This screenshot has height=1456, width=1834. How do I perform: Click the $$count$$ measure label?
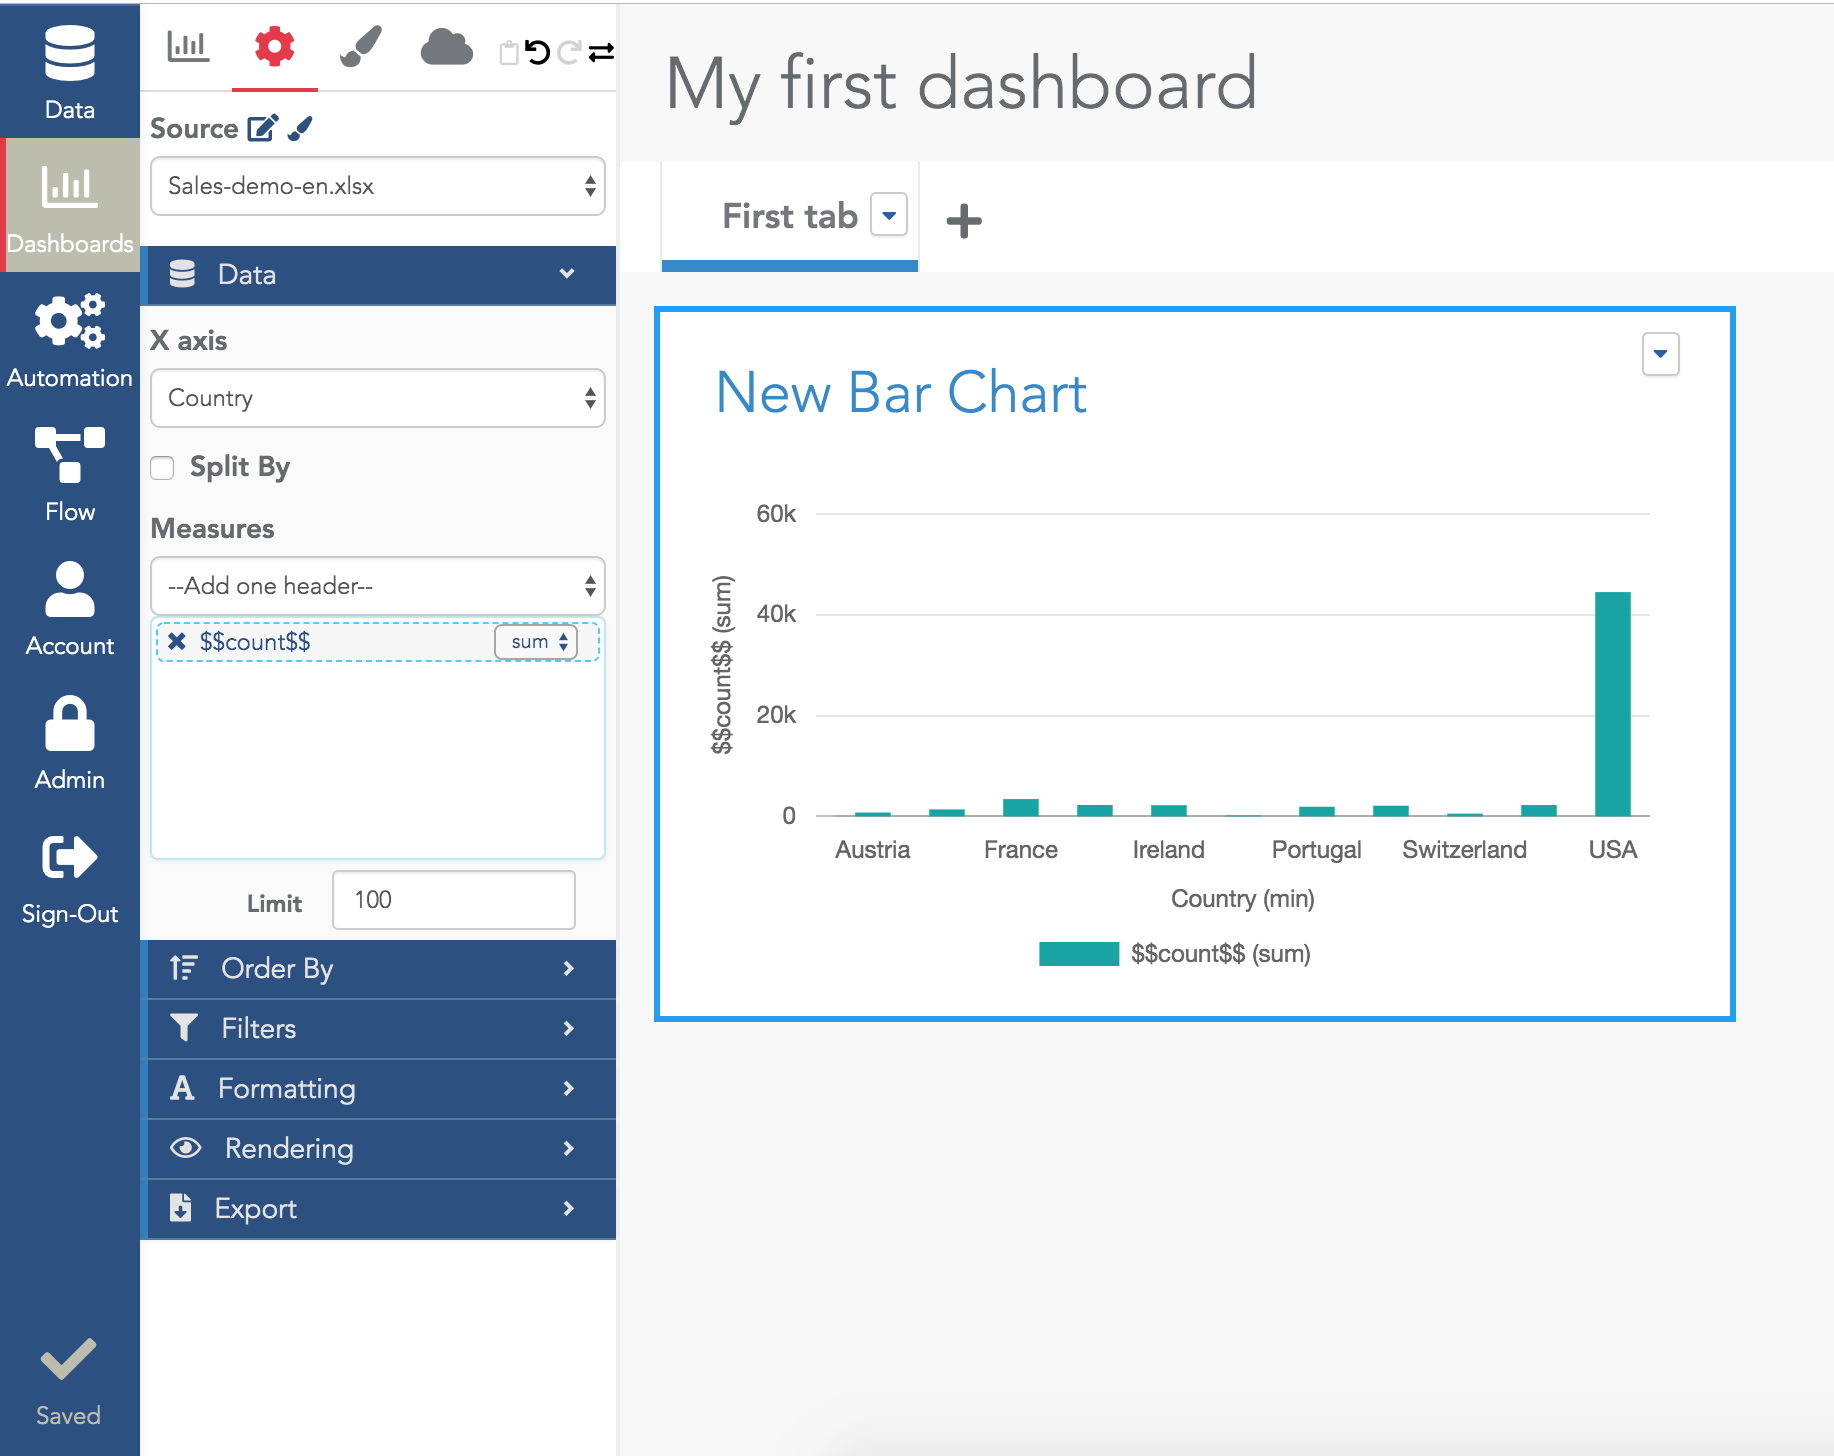tap(255, 642)
